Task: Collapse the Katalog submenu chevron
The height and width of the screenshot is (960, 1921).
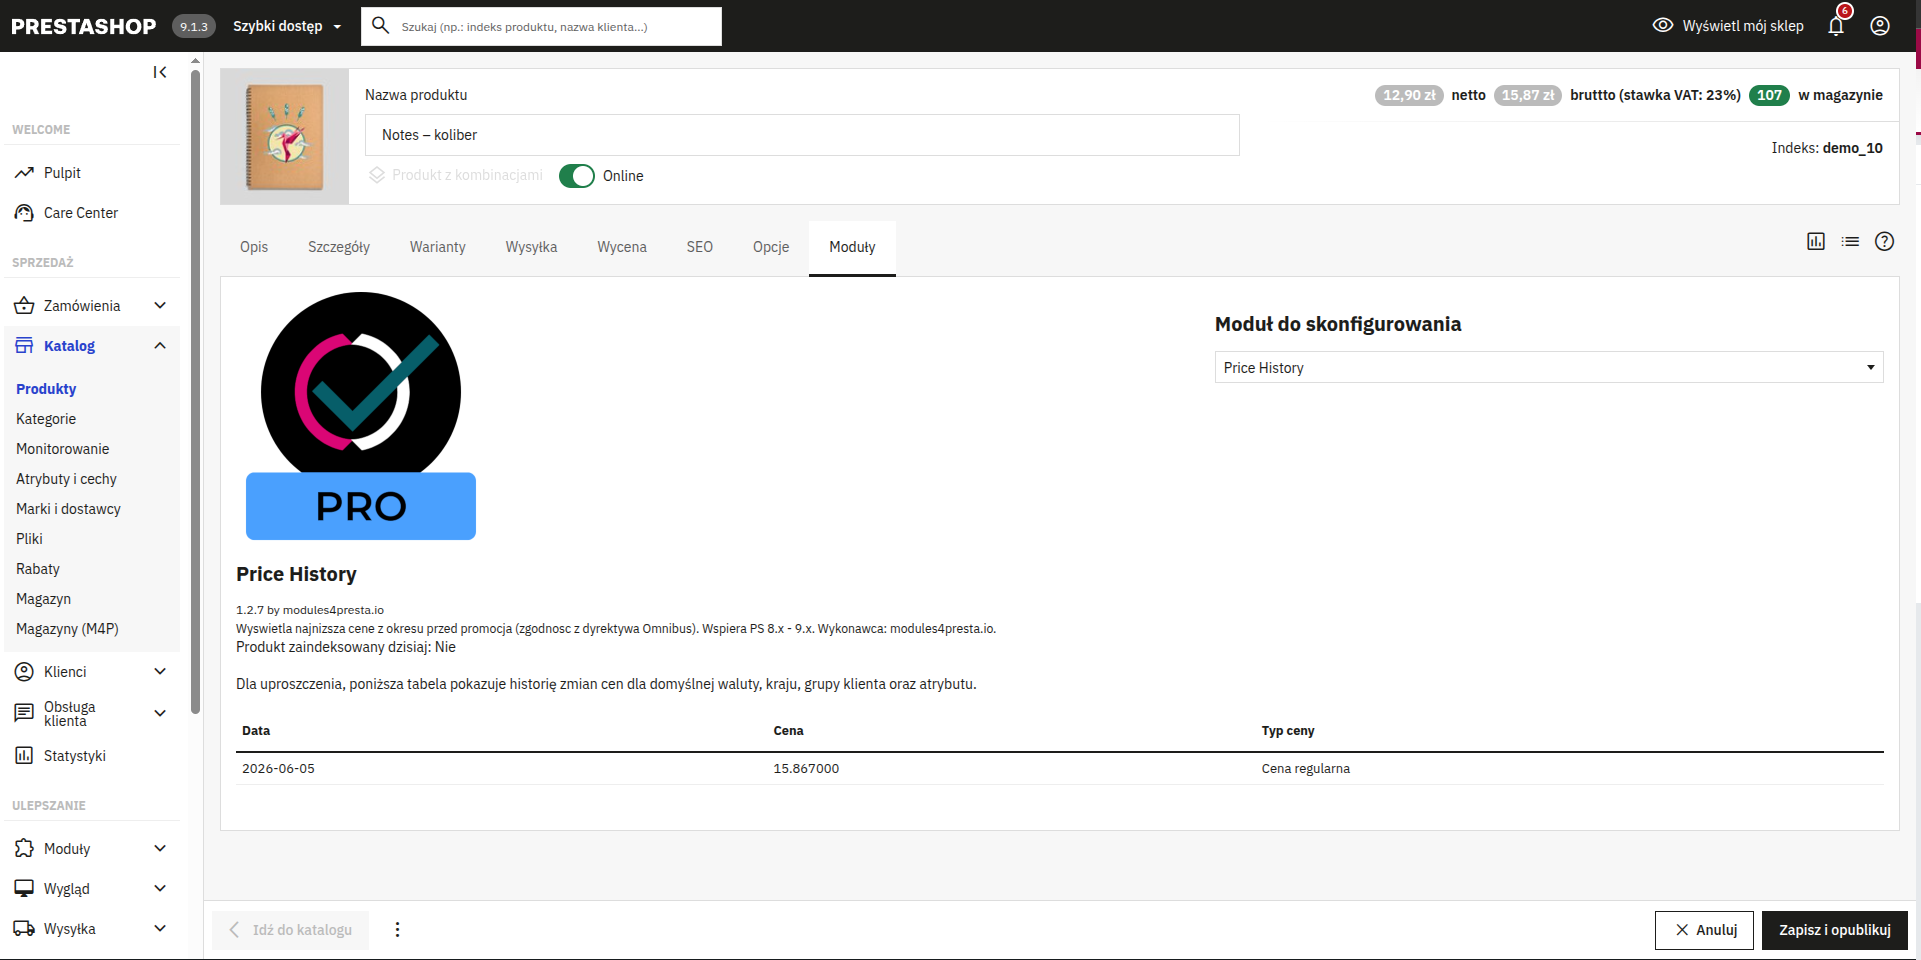Action: pyautogui.click(x=160, y=346)
